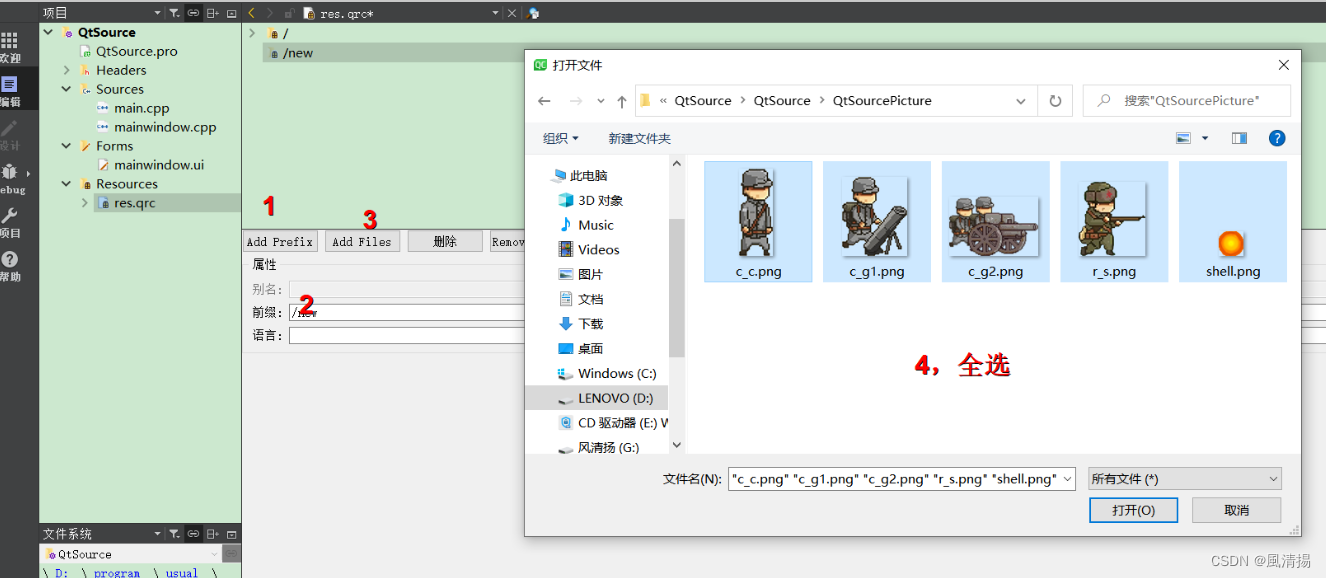Viewport: 1326px width, 578px height.
Task: Select mainwindow.cpp in the project tree
Action: [165, 127]
